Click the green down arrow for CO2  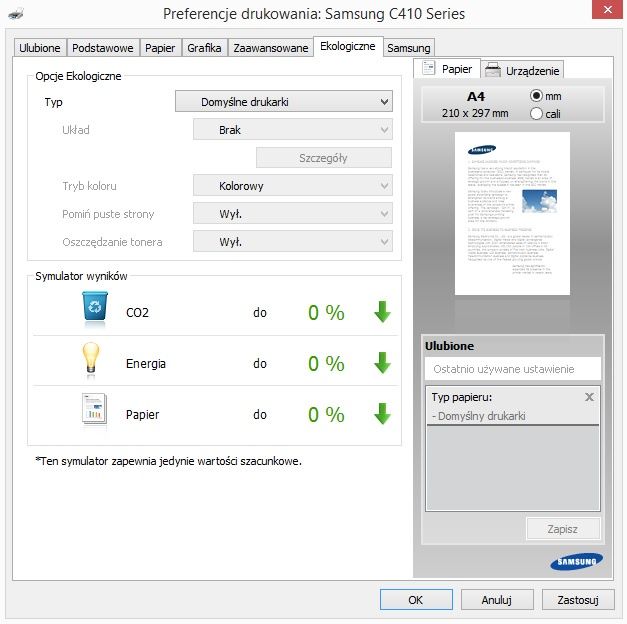pos(382,312)
